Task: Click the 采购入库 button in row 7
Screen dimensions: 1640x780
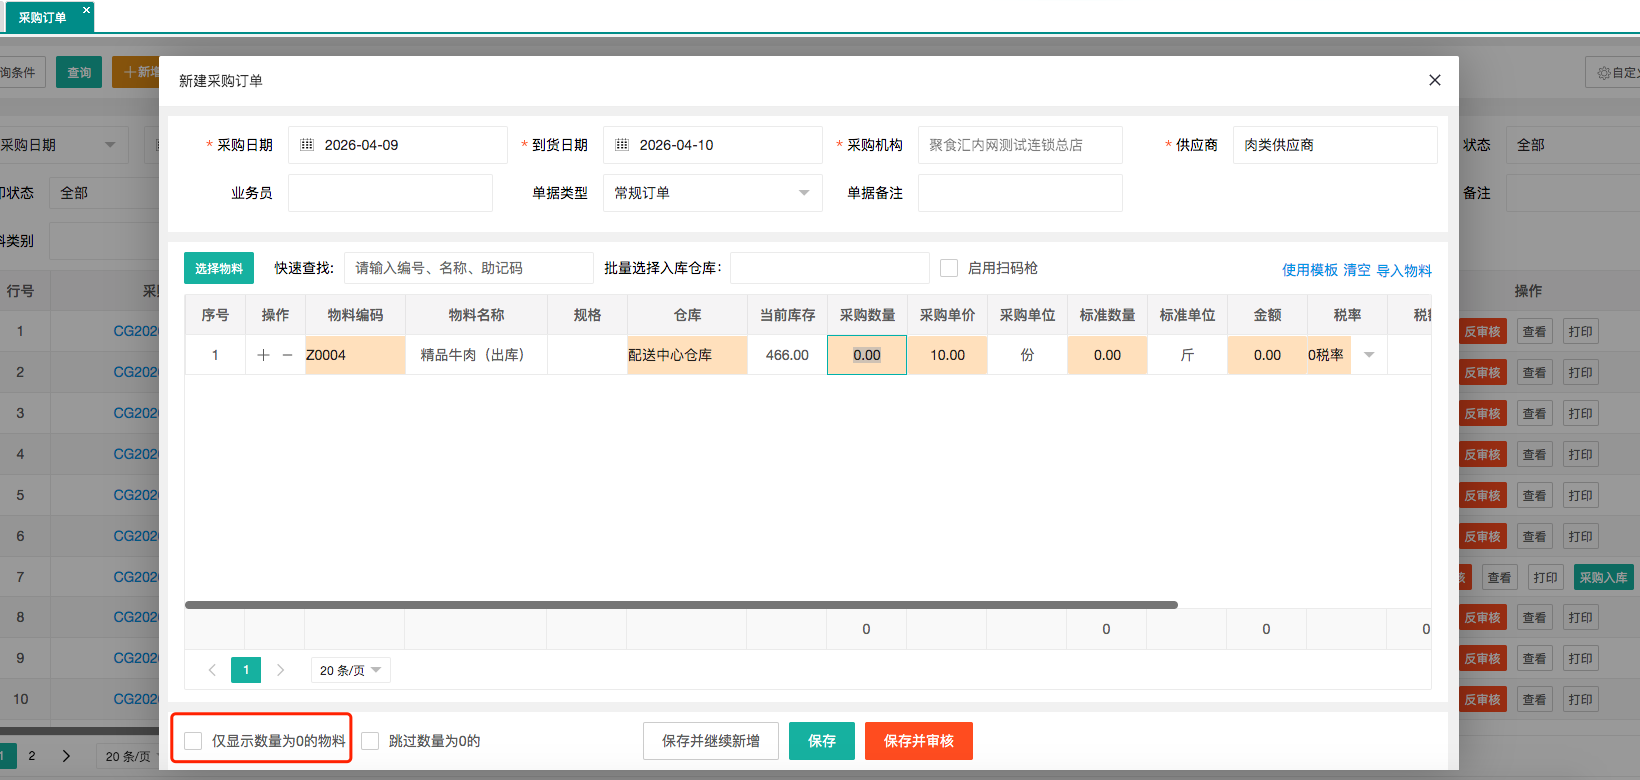Action: coord(1603,577)
